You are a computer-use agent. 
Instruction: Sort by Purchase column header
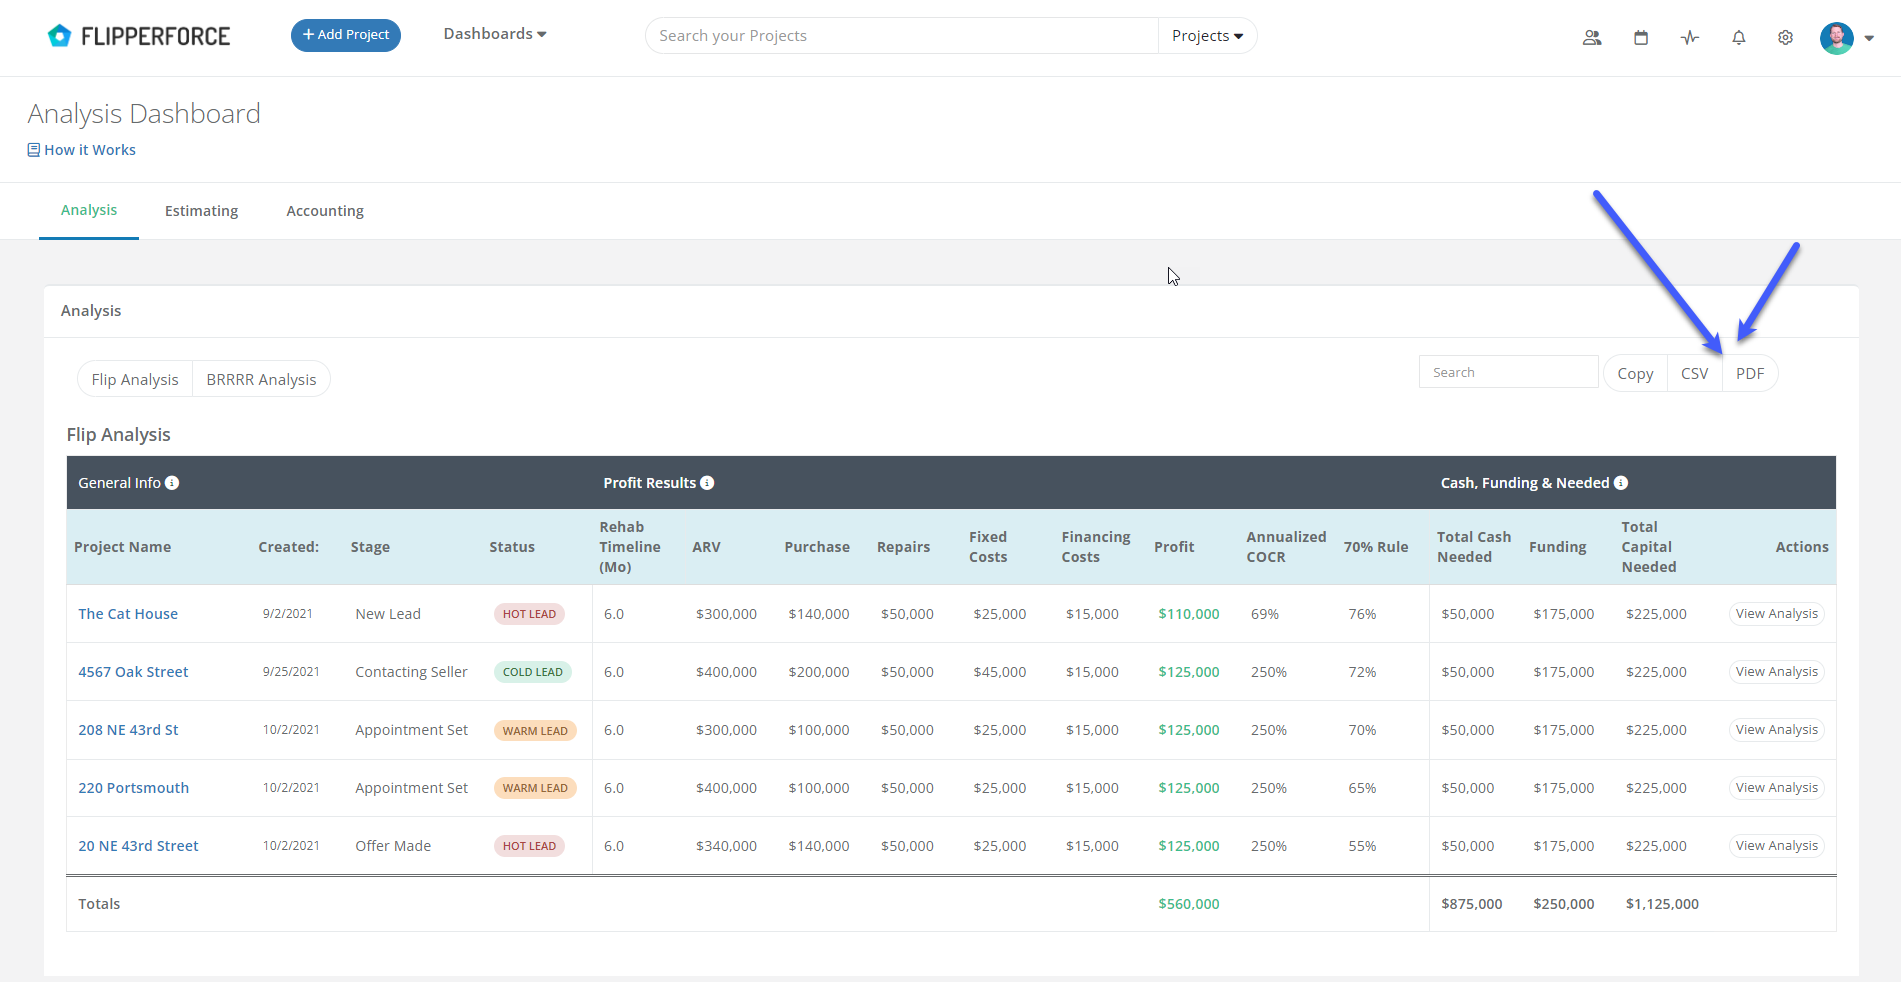(817, 547)
